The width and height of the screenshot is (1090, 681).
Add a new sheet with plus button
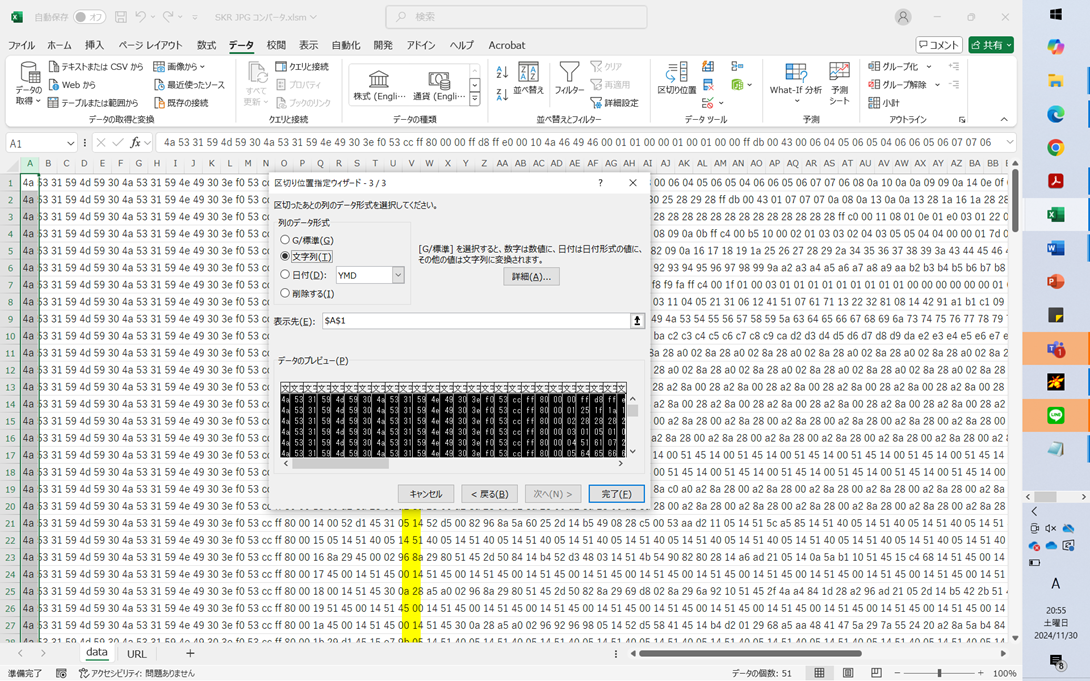190,653
